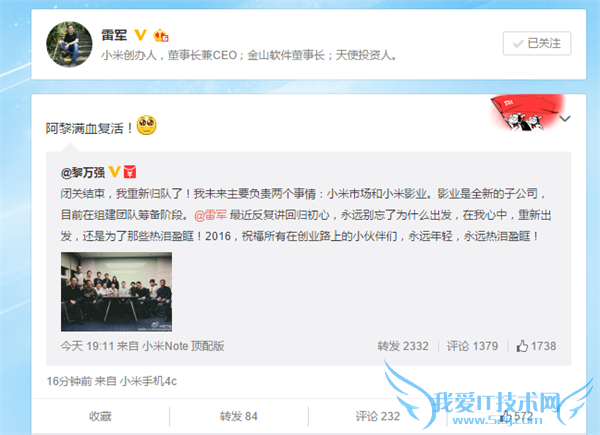Viewport: 600px width, 435px height.
Task: Click the wide-eyed emoji after 阿黎满血复活
Action: 147,125
